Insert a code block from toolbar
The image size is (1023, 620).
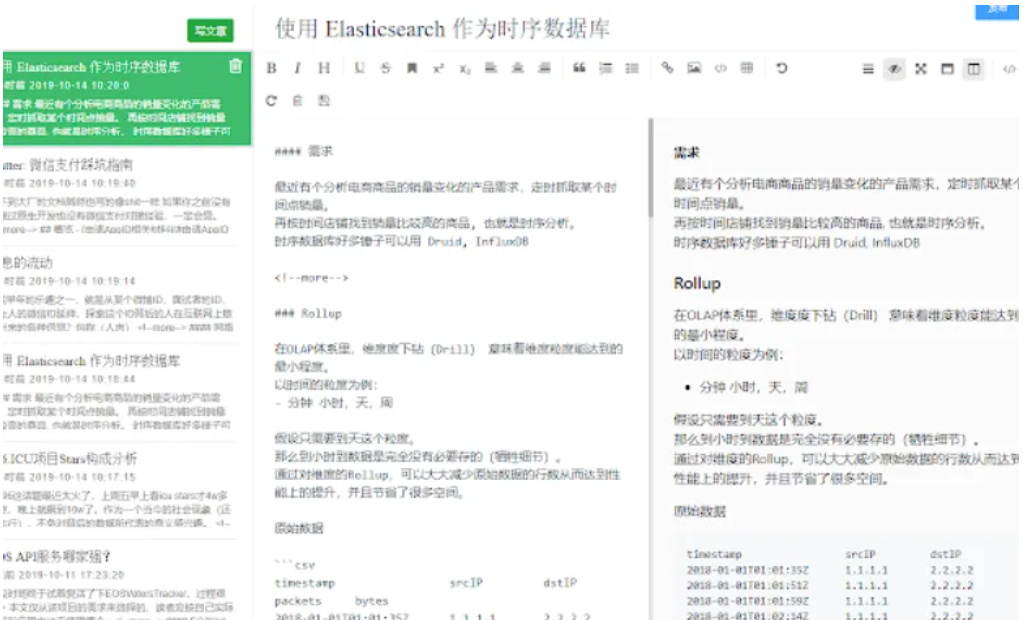point(720,68)
